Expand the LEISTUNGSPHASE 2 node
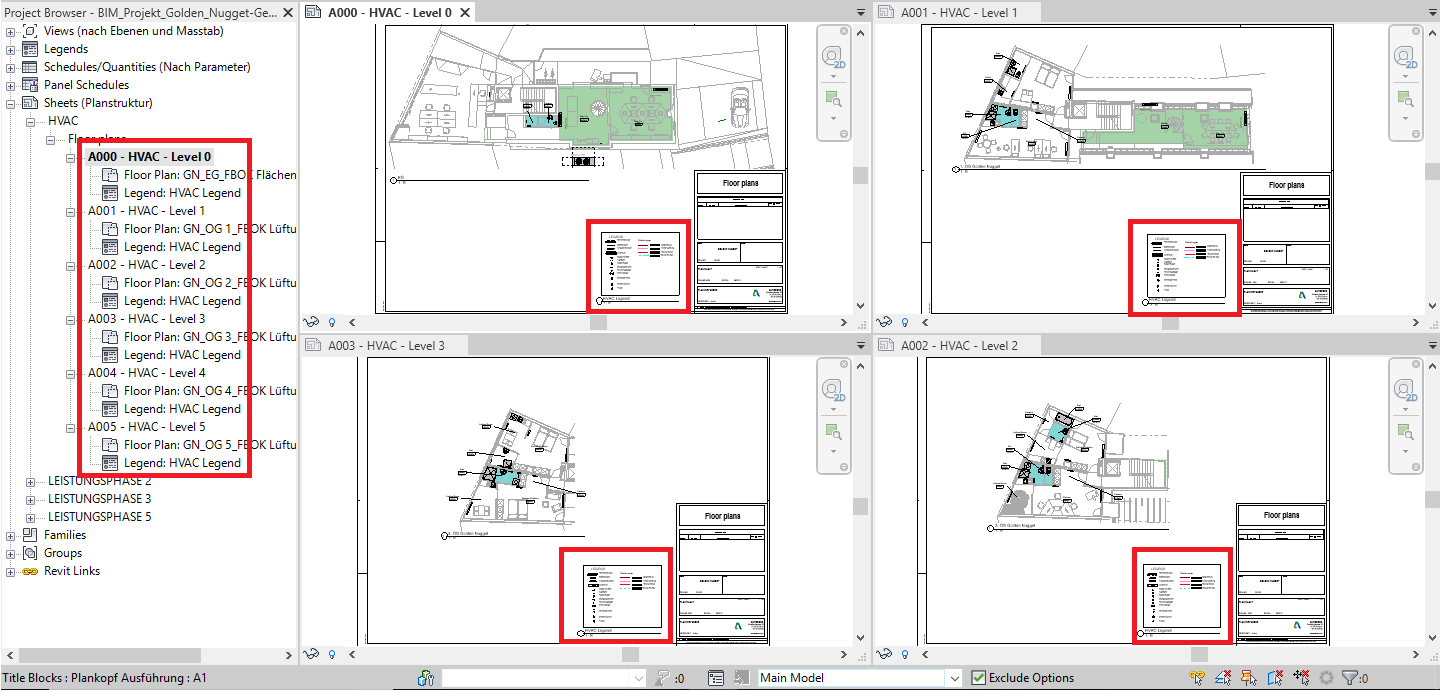Viewport: 1440px width, 690px height. (x=30, y=481)
